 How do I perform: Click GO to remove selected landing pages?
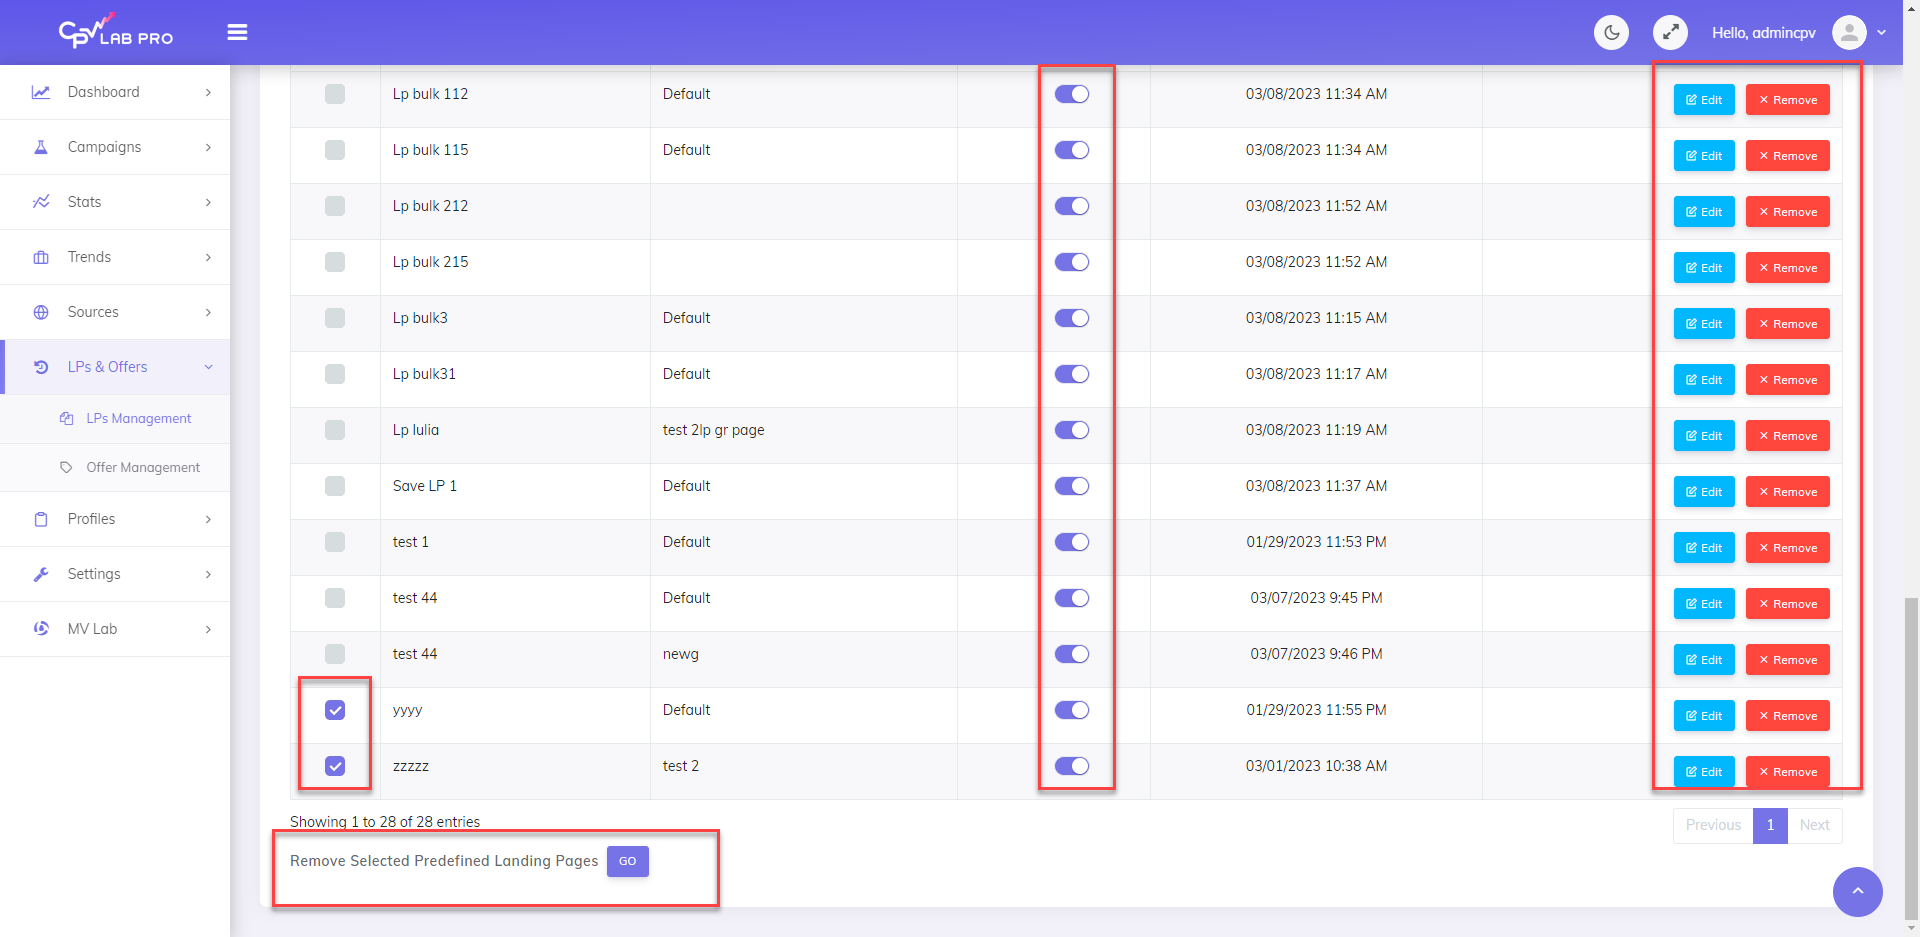point(627,861)
